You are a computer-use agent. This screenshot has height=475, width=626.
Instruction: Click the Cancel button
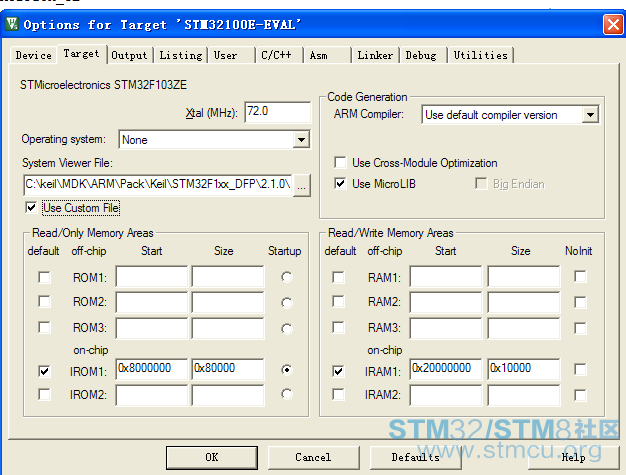(x=313, y=457)
